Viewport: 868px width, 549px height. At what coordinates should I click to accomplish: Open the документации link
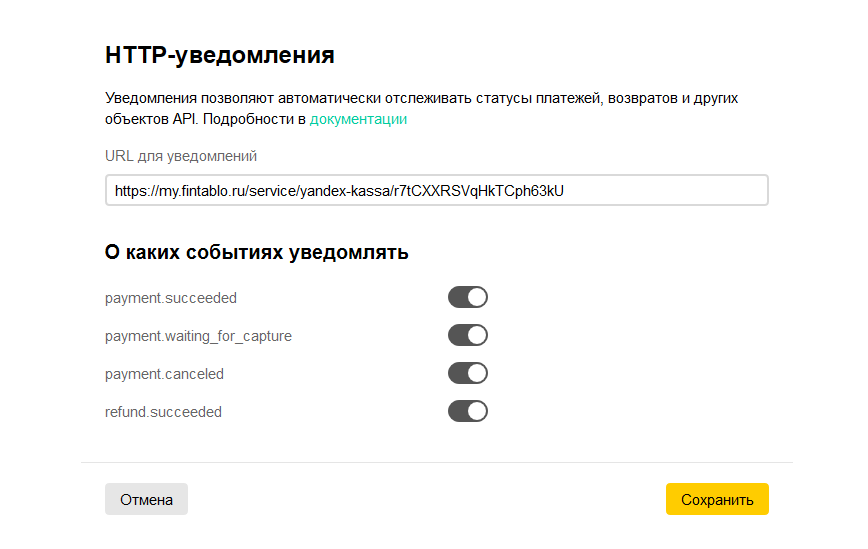click(x=358, y=119)
